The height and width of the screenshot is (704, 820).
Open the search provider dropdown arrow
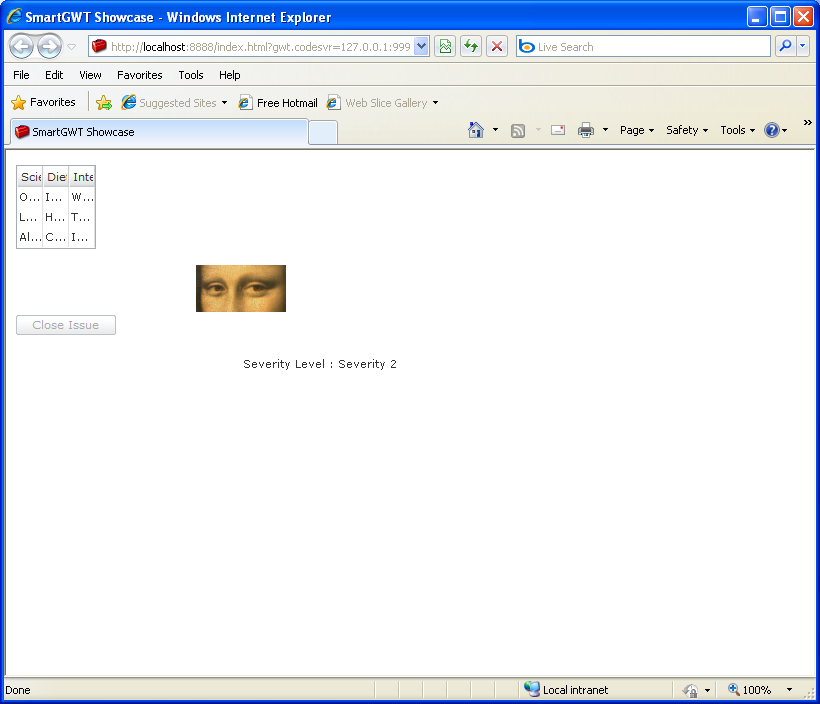[803, 47]
